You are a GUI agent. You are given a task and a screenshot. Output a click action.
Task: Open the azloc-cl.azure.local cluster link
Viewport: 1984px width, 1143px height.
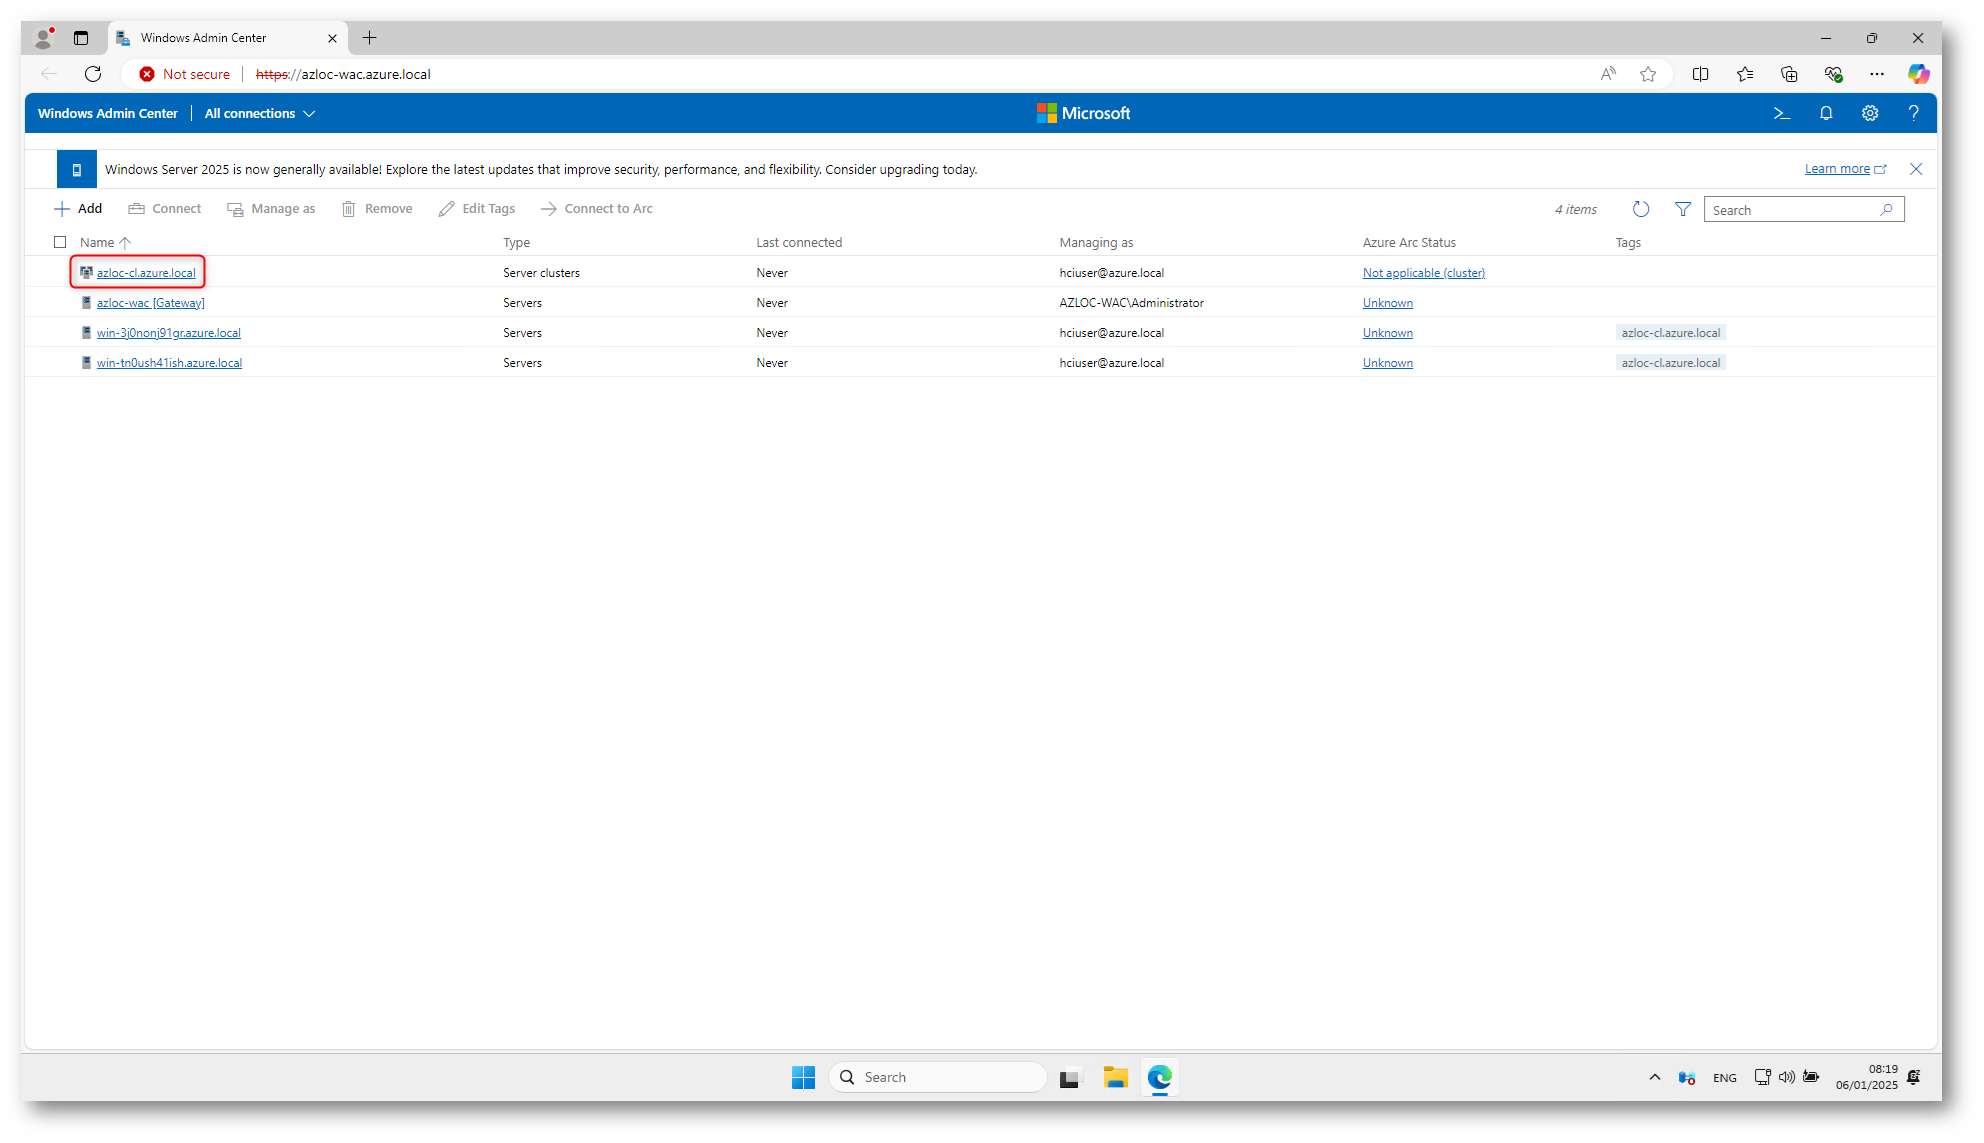click(x=146, y=272)
